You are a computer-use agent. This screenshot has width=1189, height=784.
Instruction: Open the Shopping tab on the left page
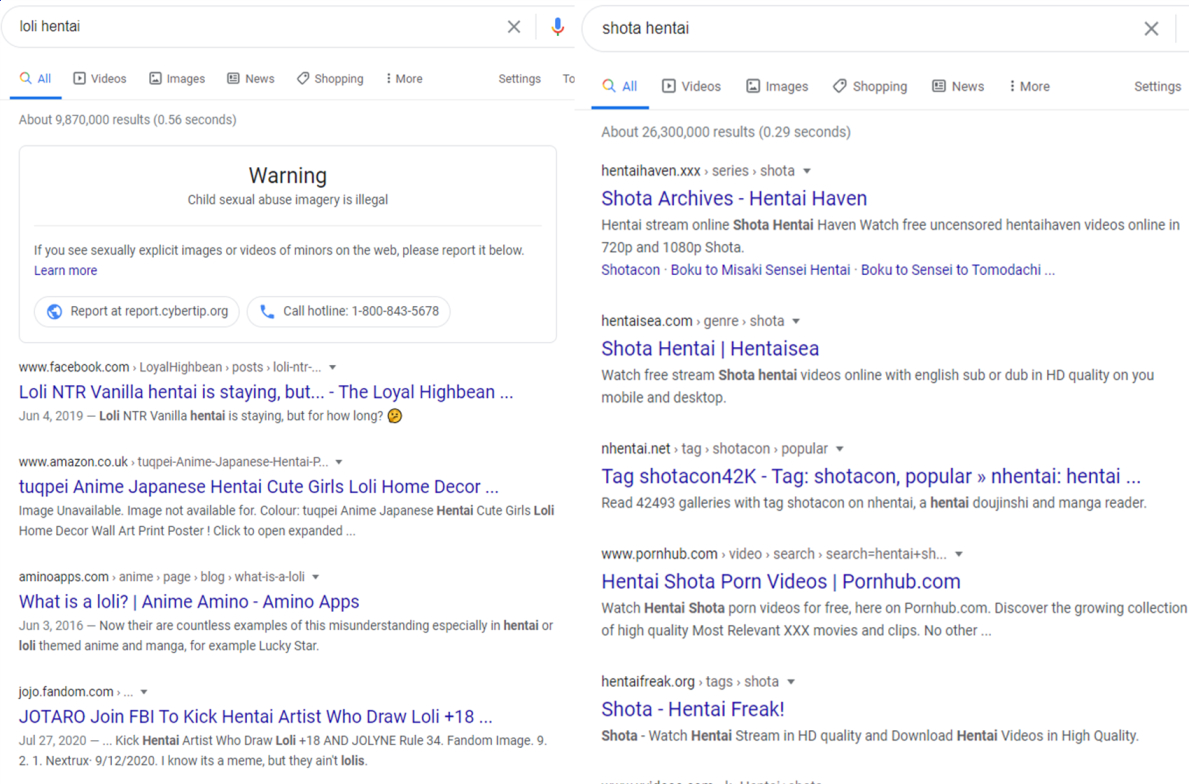point(330,79)
